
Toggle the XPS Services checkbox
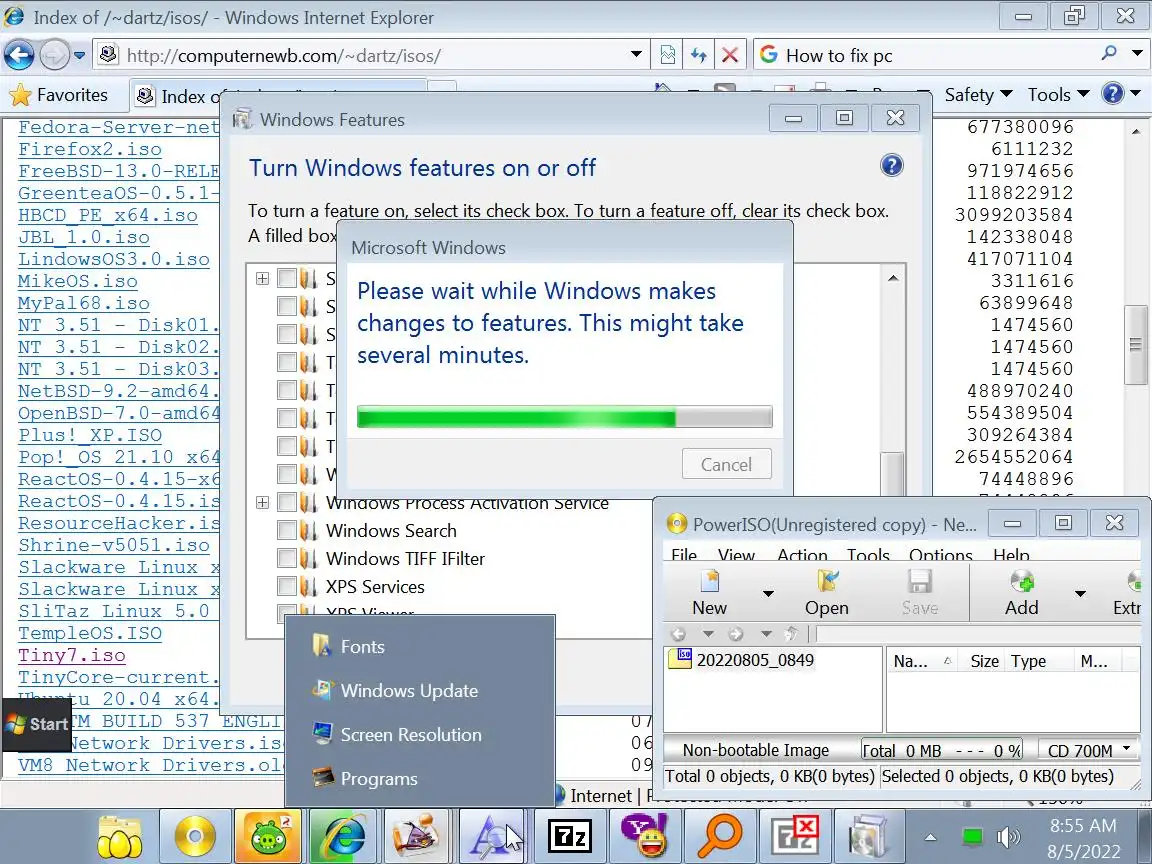[287, 586]
